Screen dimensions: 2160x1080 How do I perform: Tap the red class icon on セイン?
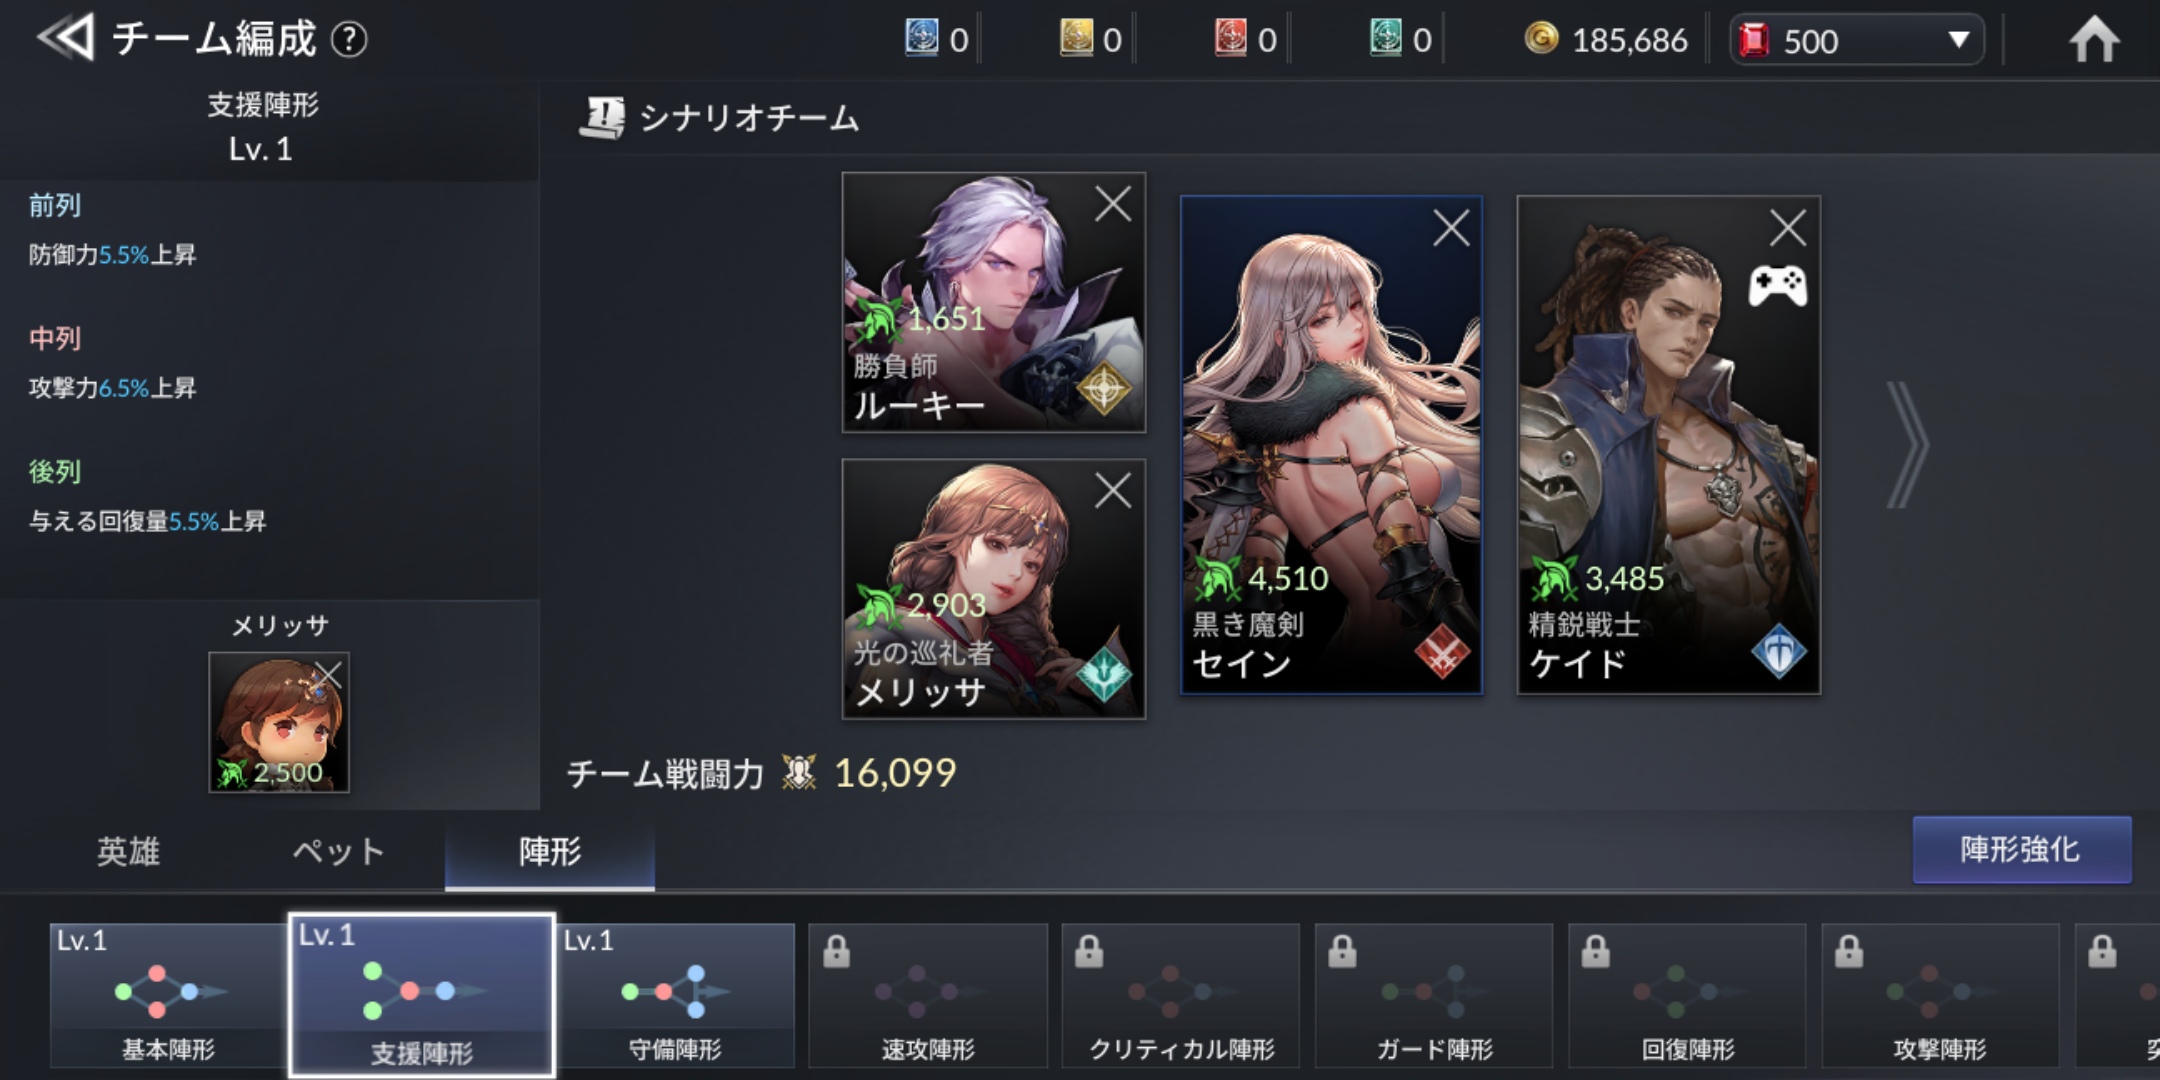1442,654
